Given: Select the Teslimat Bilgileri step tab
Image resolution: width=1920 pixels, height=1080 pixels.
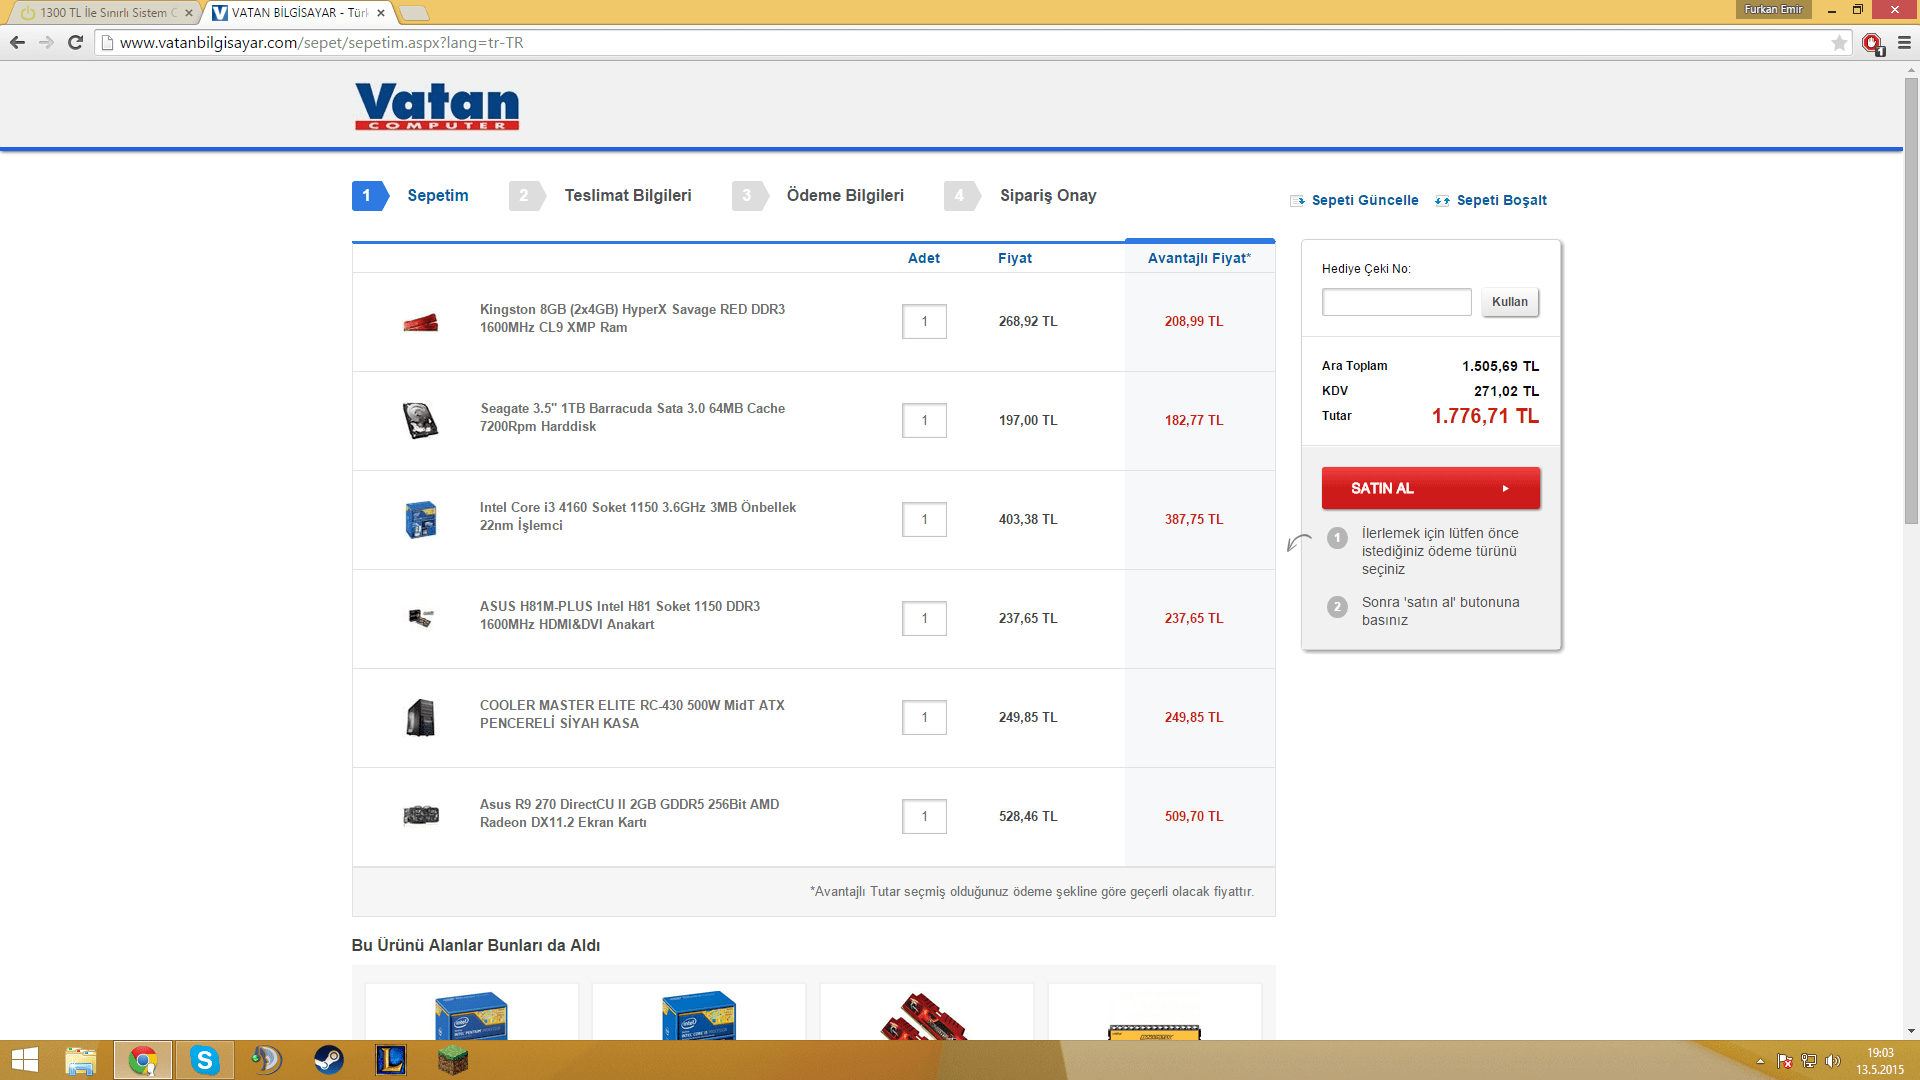Looking at the screenshot, I should pos(627,196).
